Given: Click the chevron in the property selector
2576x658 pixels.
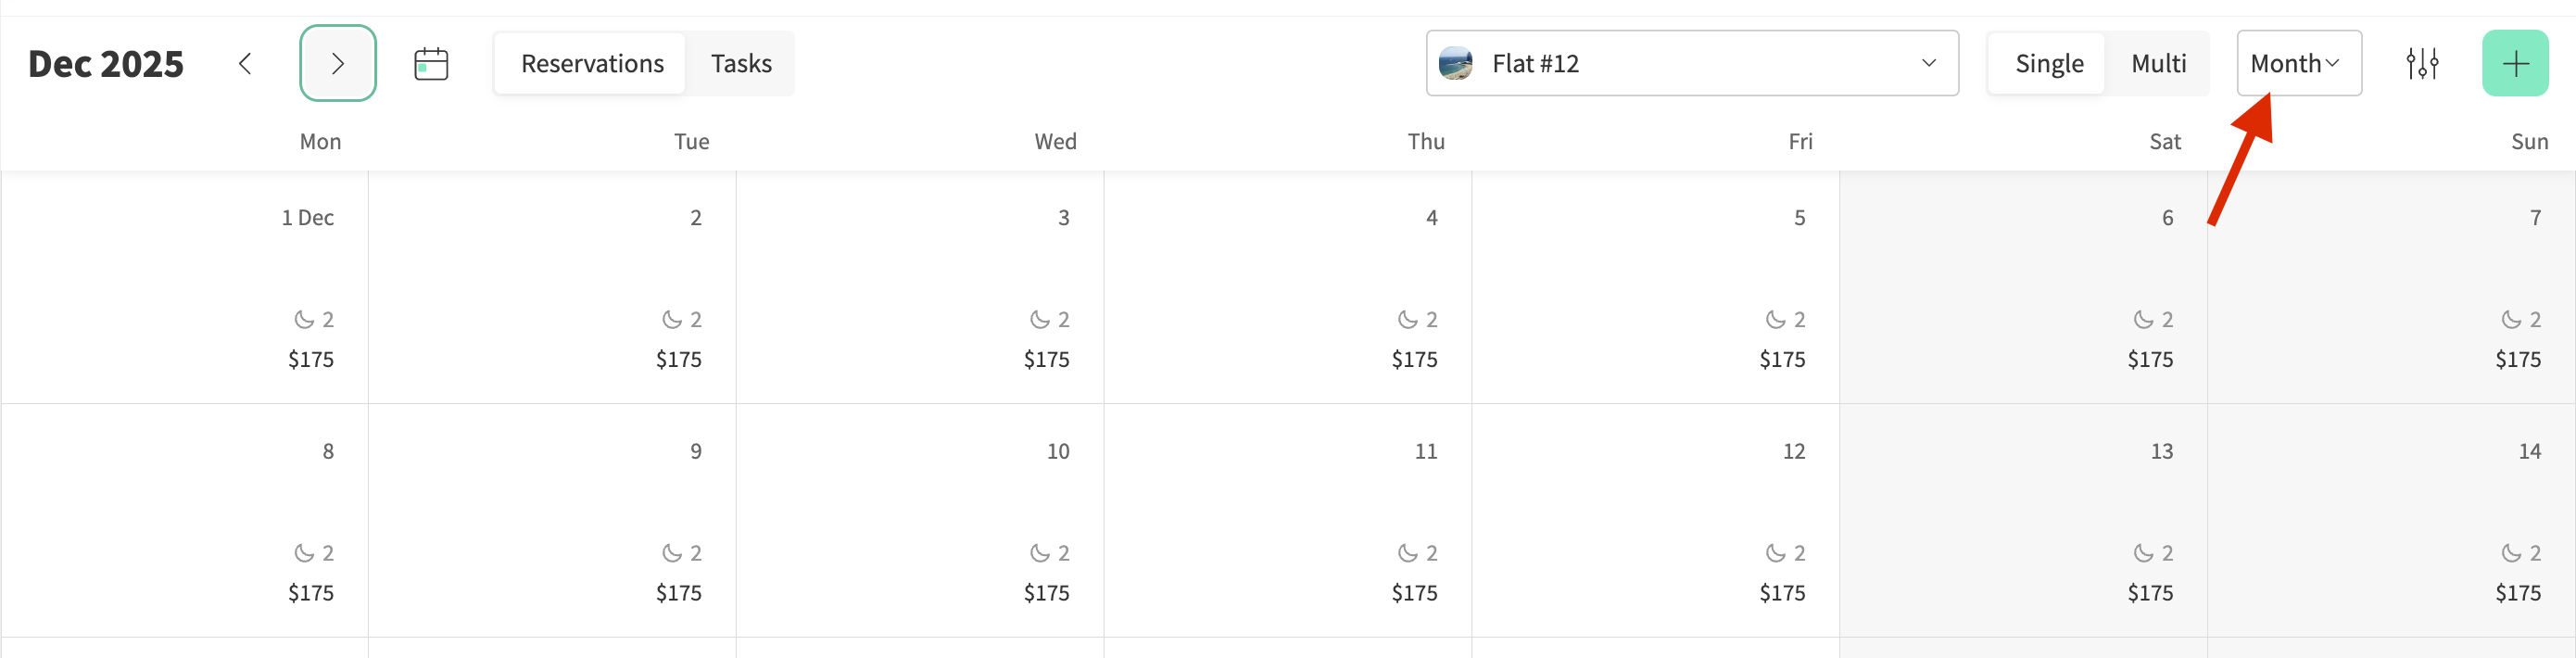Looking at the screenshot, I should (1929, 64).
